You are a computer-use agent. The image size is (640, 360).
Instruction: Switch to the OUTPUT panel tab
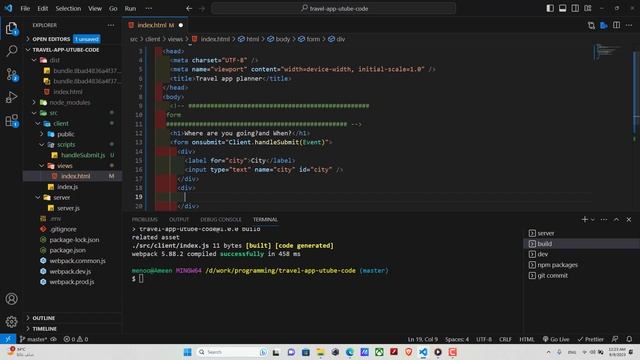coord(179,220)
